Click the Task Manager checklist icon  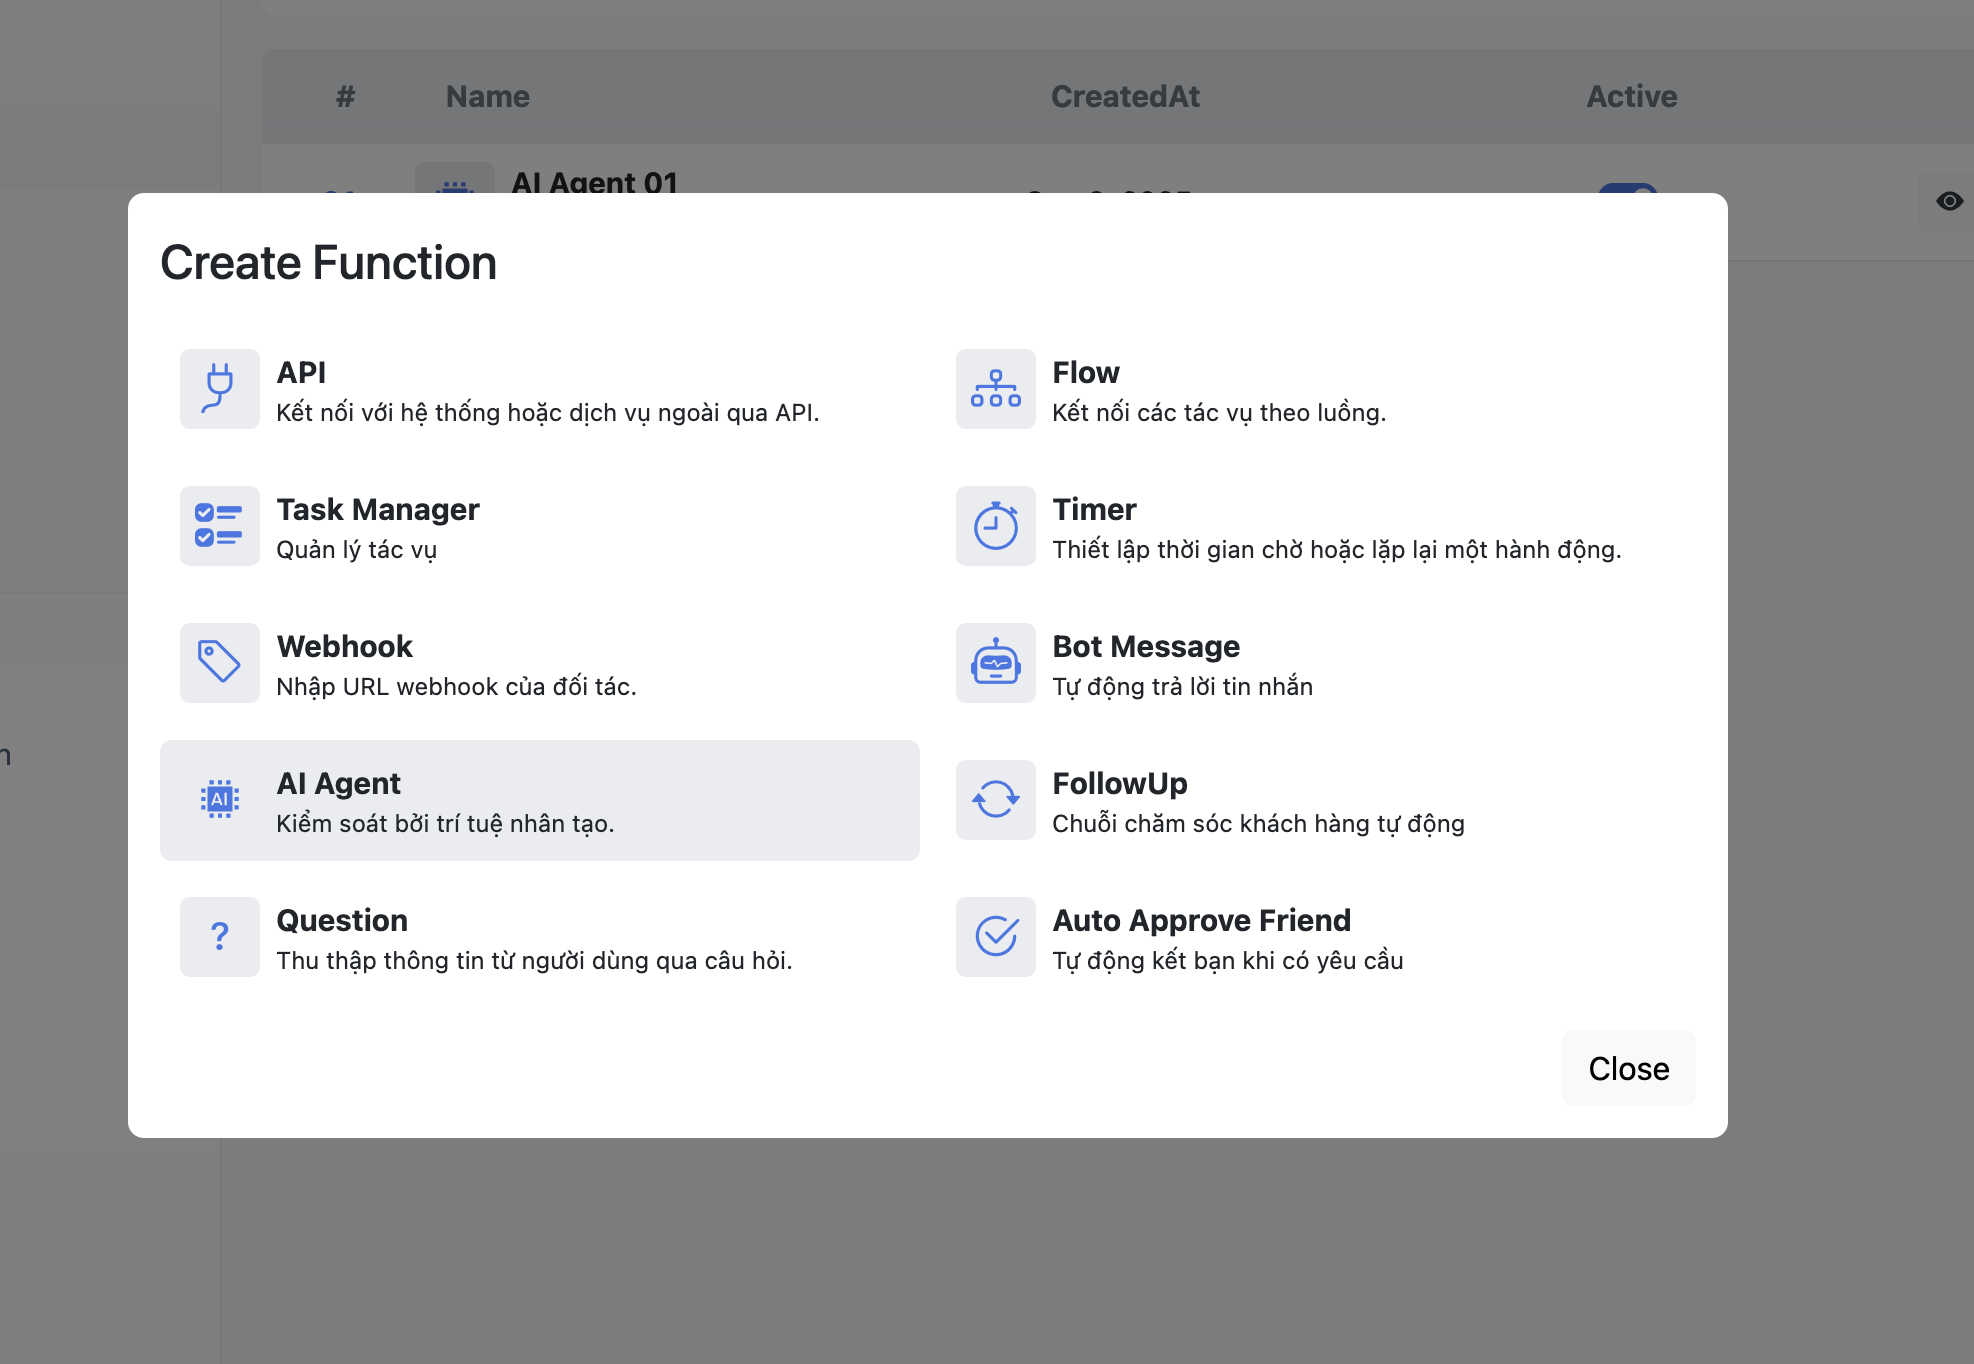coord(219,526)
